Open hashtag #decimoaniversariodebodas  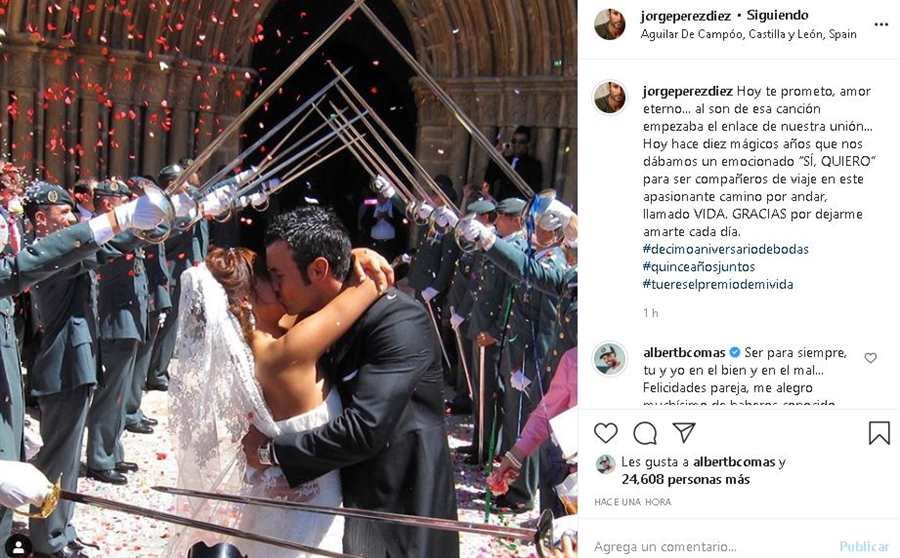point(726,249)
